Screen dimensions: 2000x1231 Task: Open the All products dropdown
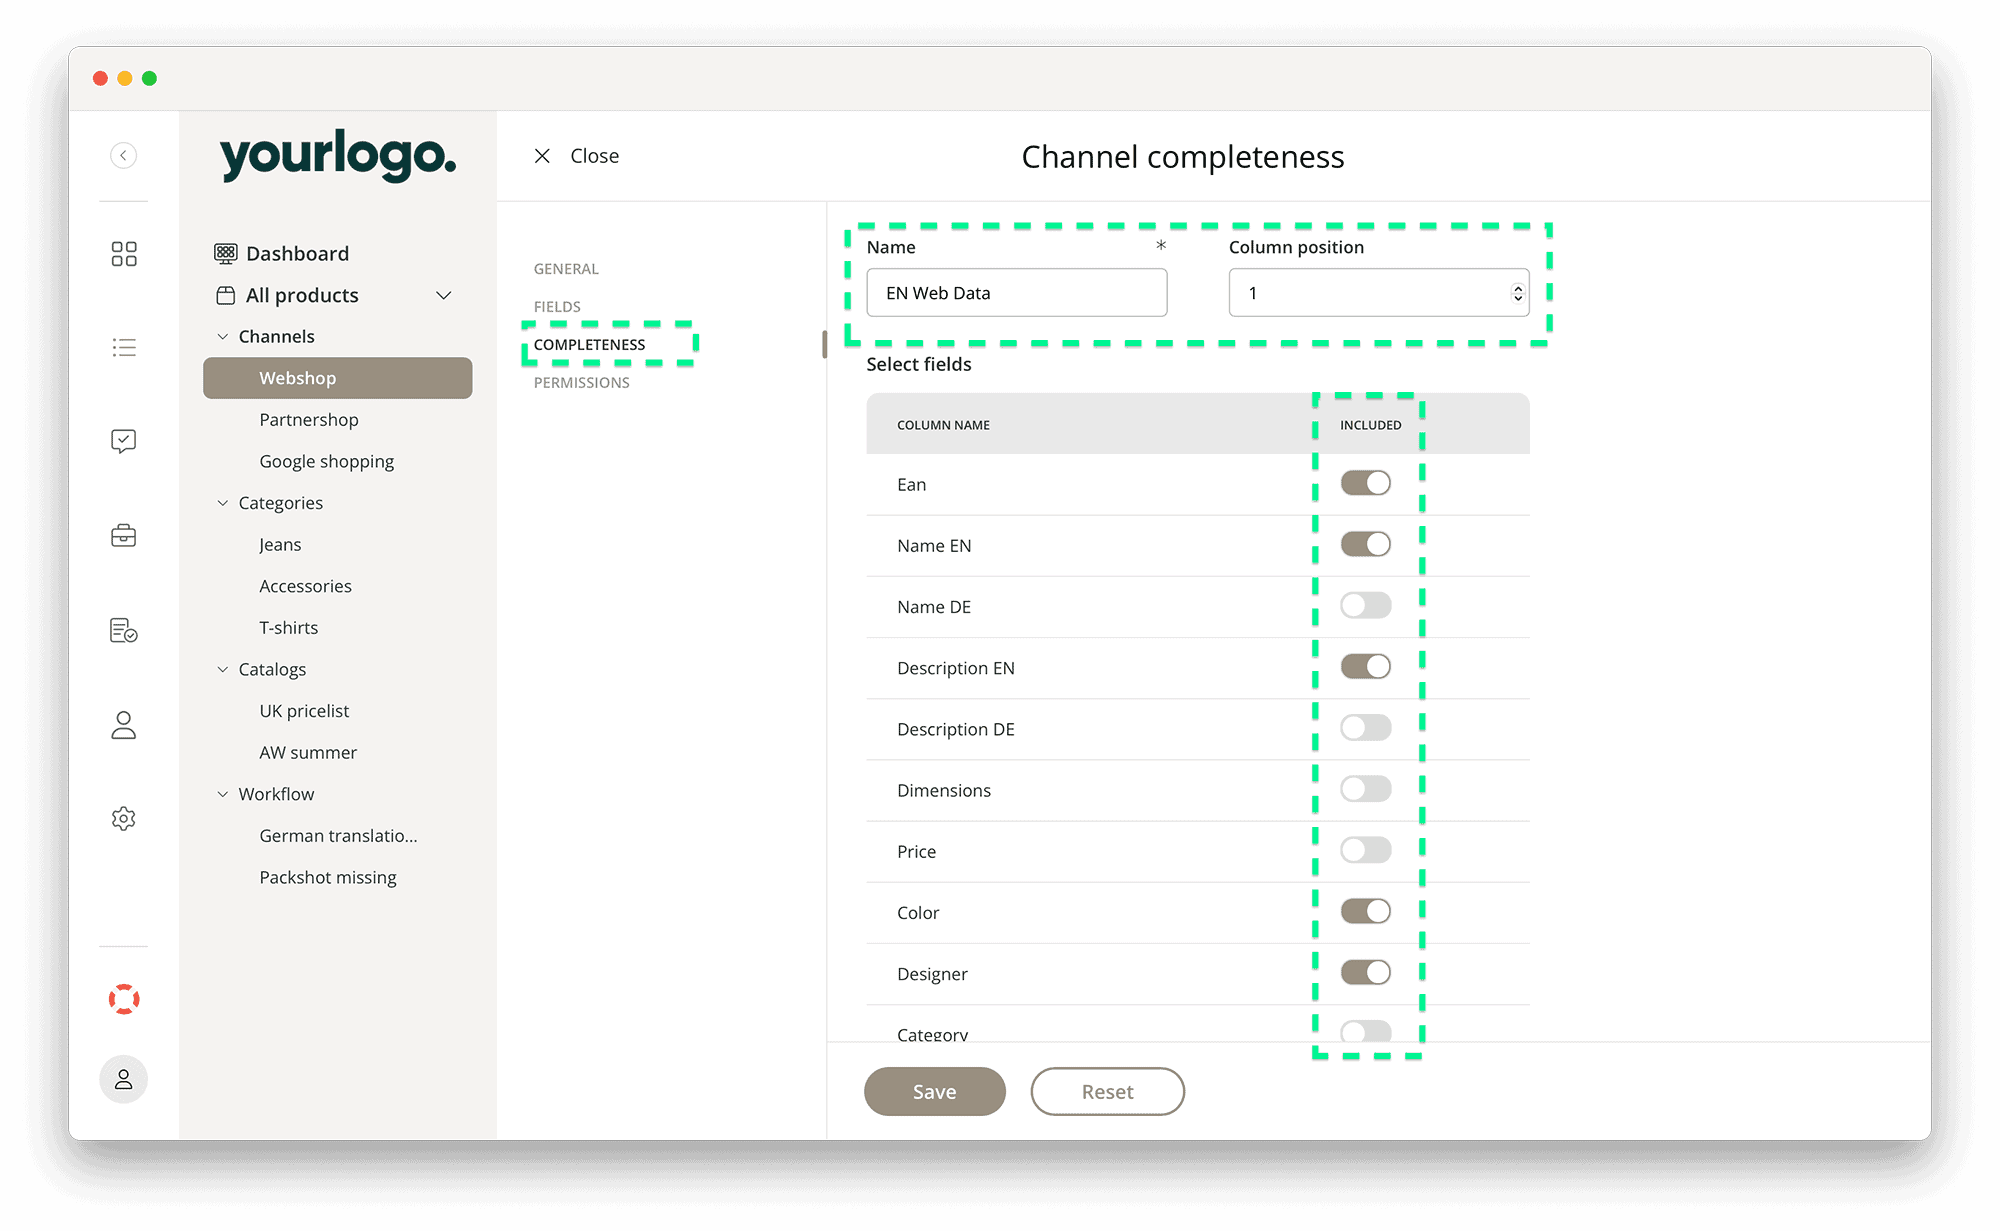(x=444, y=295)
